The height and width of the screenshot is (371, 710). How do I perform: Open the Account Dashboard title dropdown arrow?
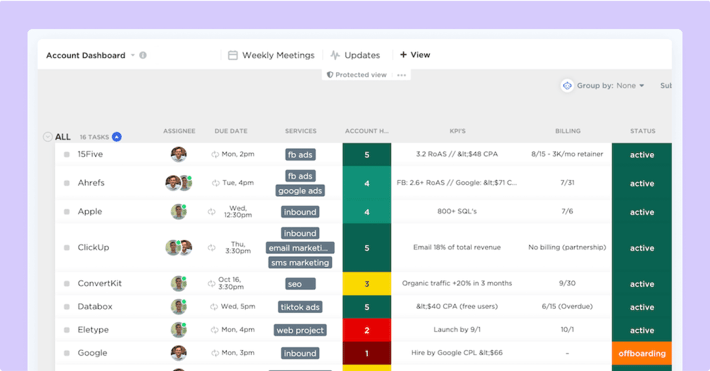(x=133, y=55)
